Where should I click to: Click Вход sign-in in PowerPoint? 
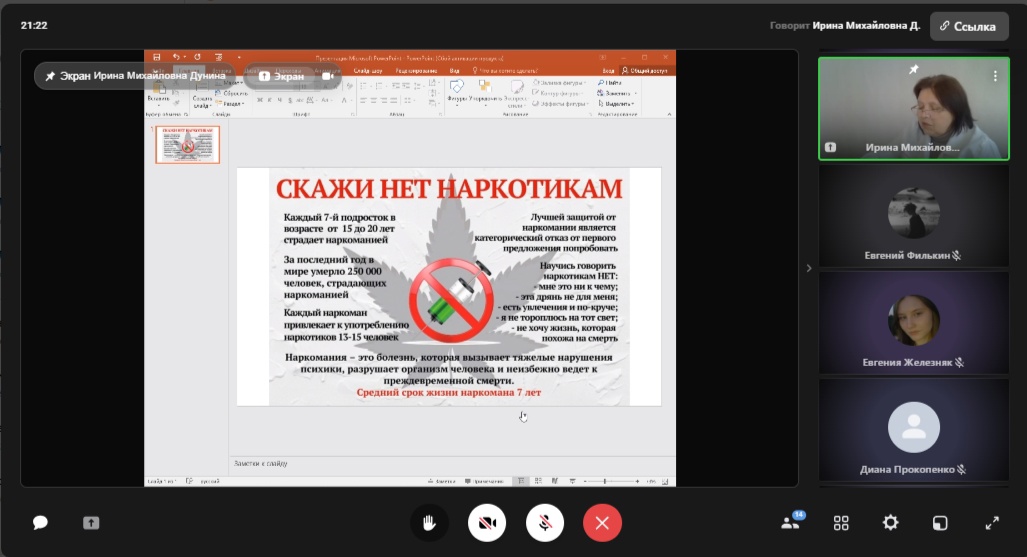coord(608,70)
